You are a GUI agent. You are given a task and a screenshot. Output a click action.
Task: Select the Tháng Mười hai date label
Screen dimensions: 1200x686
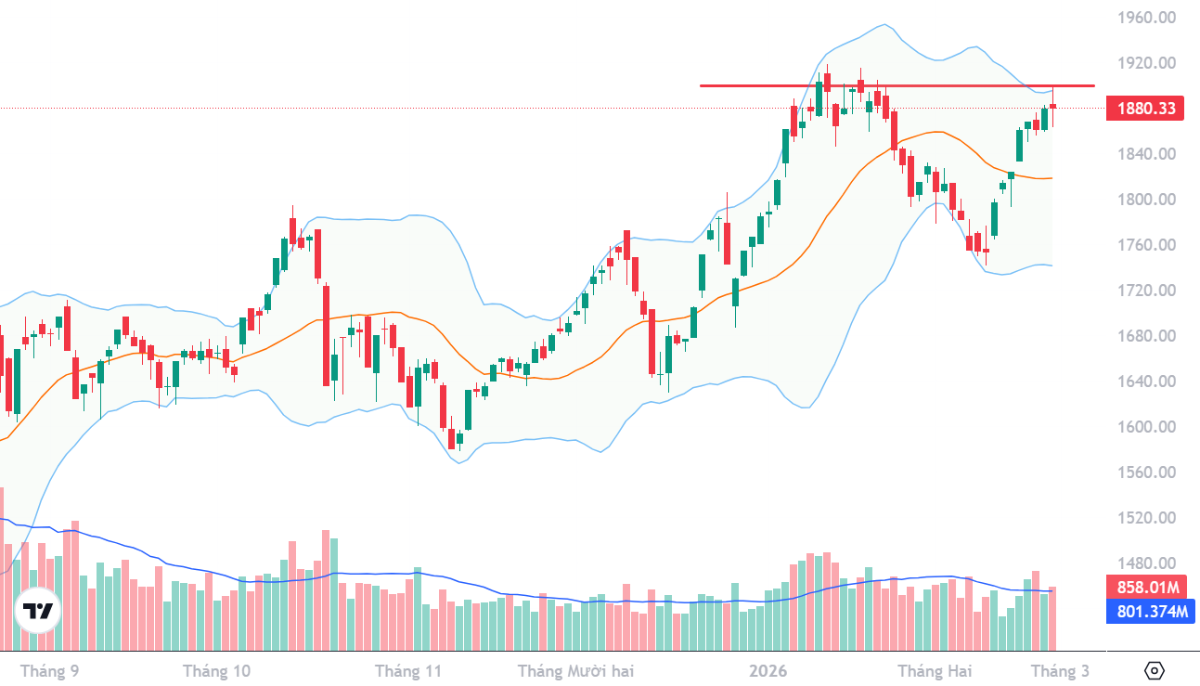coord(575,670)
